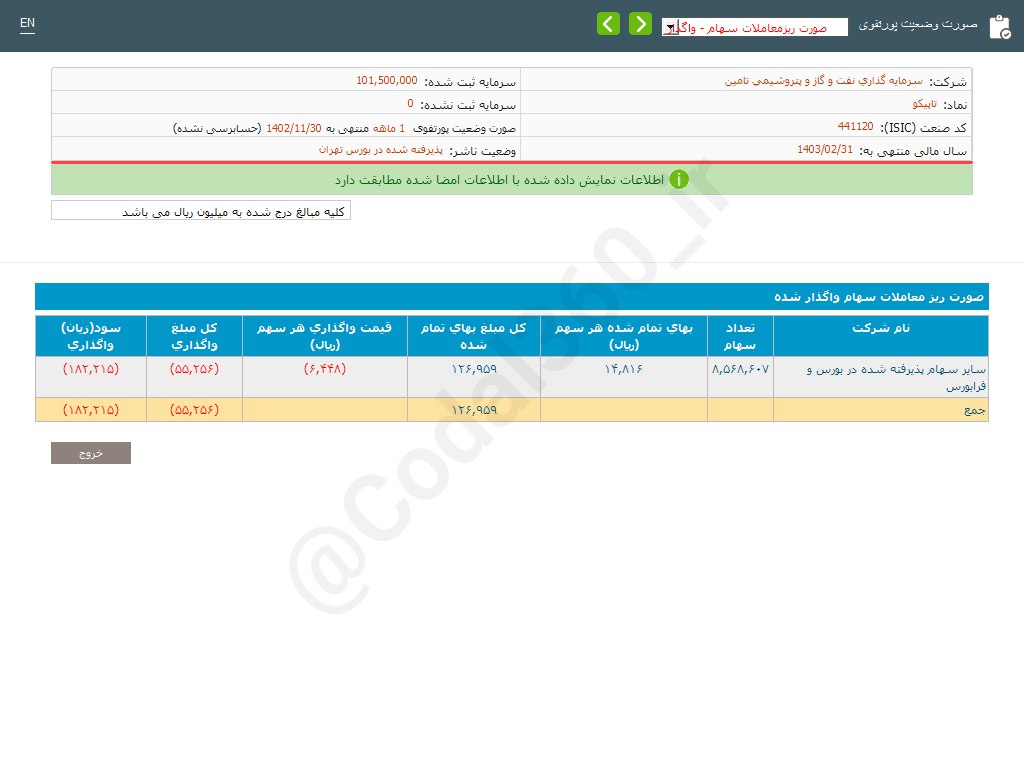This screenshot has height=768, width=1024.
Task: Click the تعداد سهام column header
Action: coord(740,336)
